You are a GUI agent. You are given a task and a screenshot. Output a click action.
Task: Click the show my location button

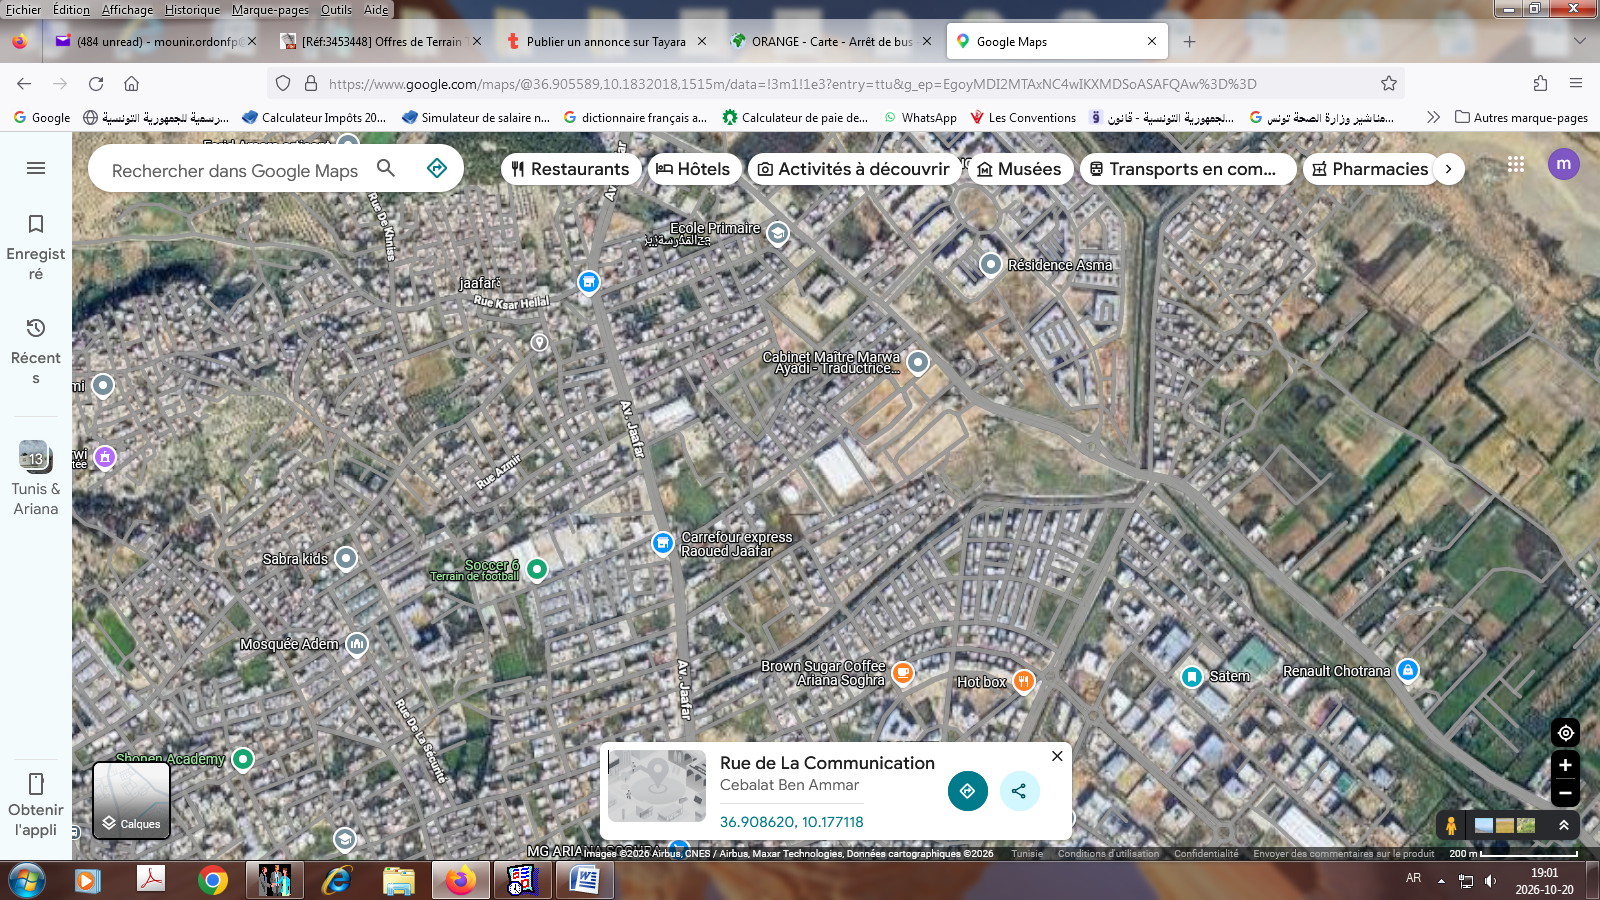point(1566,732)
